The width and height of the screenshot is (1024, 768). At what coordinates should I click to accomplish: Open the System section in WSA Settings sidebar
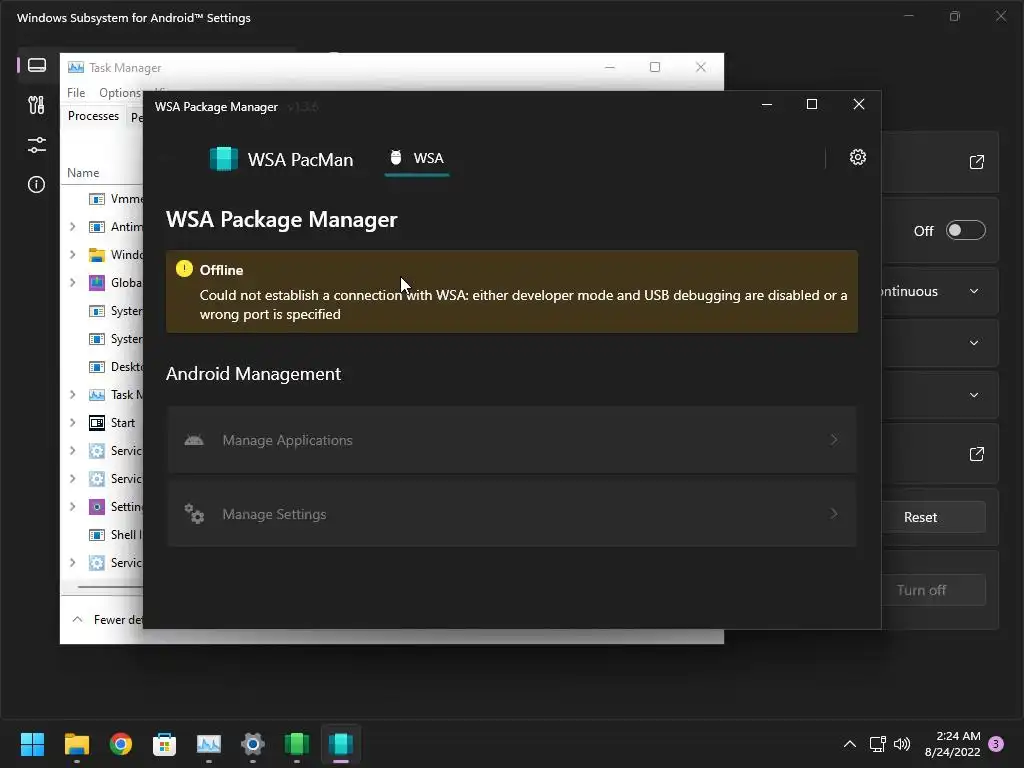37,65
